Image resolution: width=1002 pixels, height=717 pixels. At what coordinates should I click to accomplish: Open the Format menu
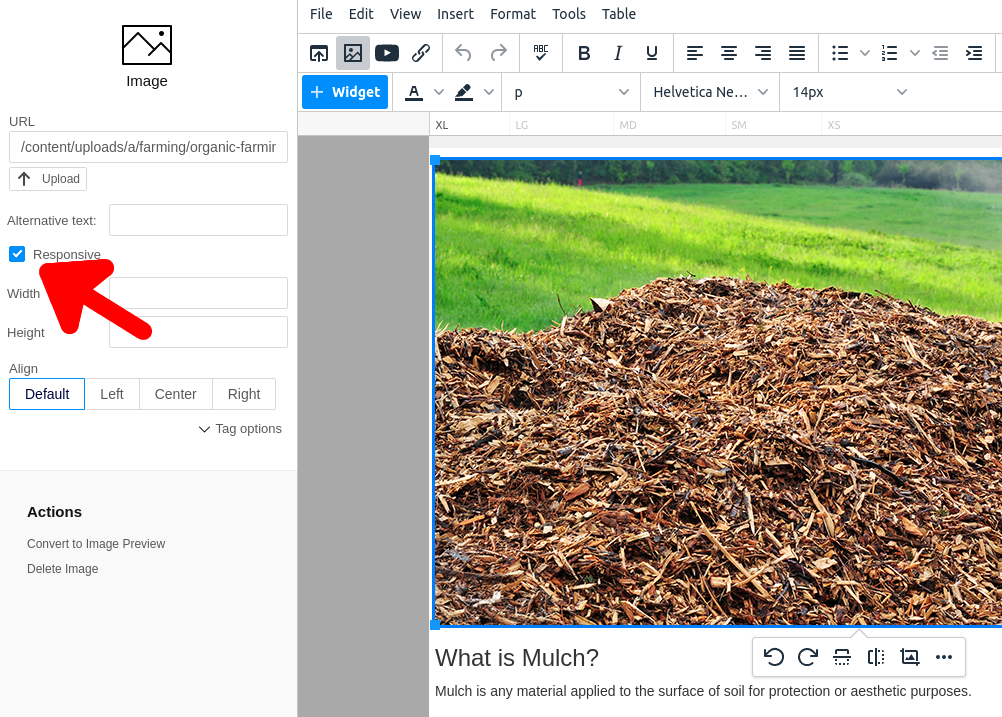513,14
